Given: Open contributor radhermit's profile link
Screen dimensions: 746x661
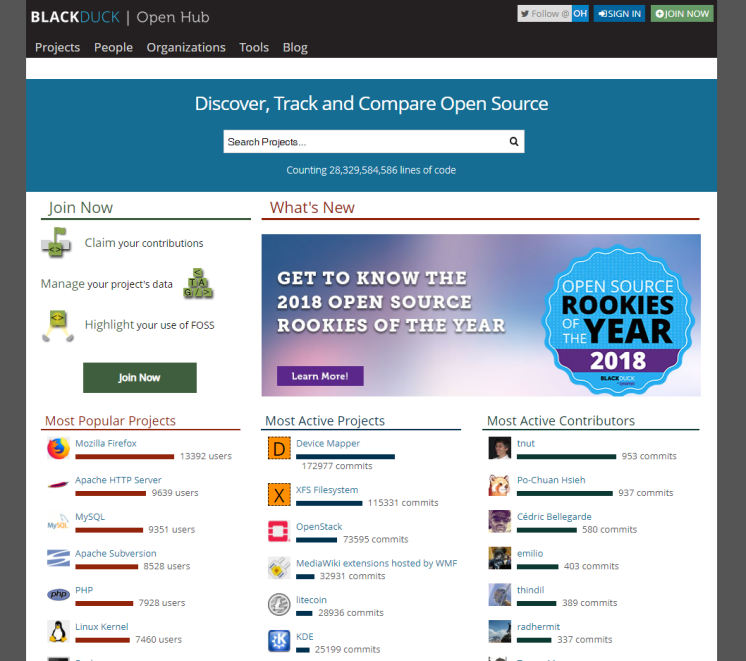Looking at the screenshot, I should [x=538, y=626].
